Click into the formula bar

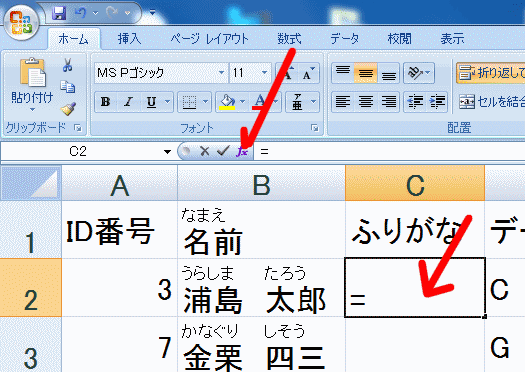point(389,152)
